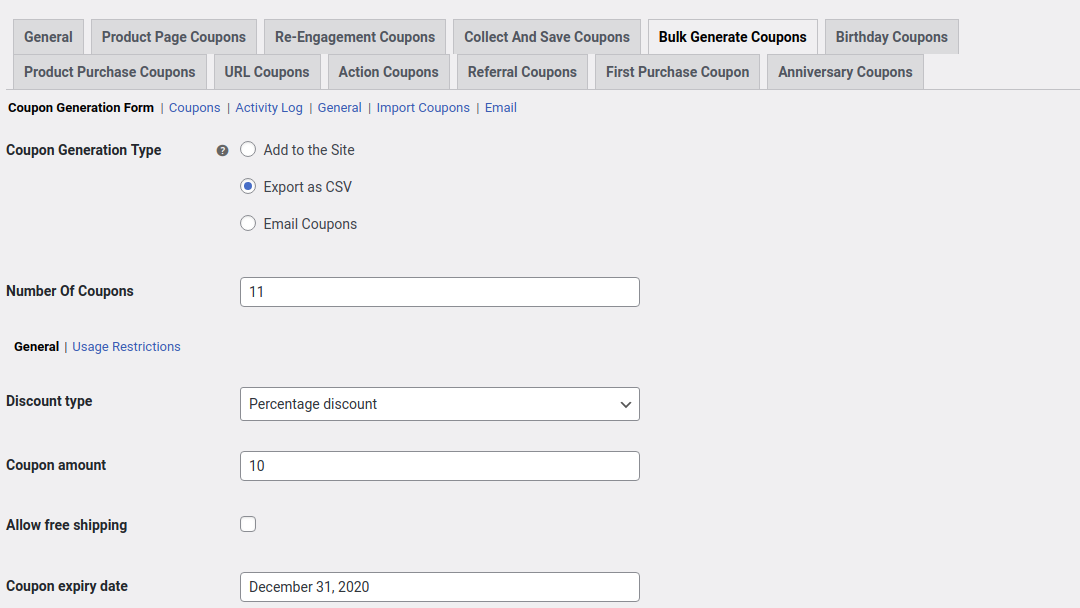This screenshot has height=608, width=1080.
Task: Click the Coupon amount input field
Action: pyautogui.click(x=439, y=466)
